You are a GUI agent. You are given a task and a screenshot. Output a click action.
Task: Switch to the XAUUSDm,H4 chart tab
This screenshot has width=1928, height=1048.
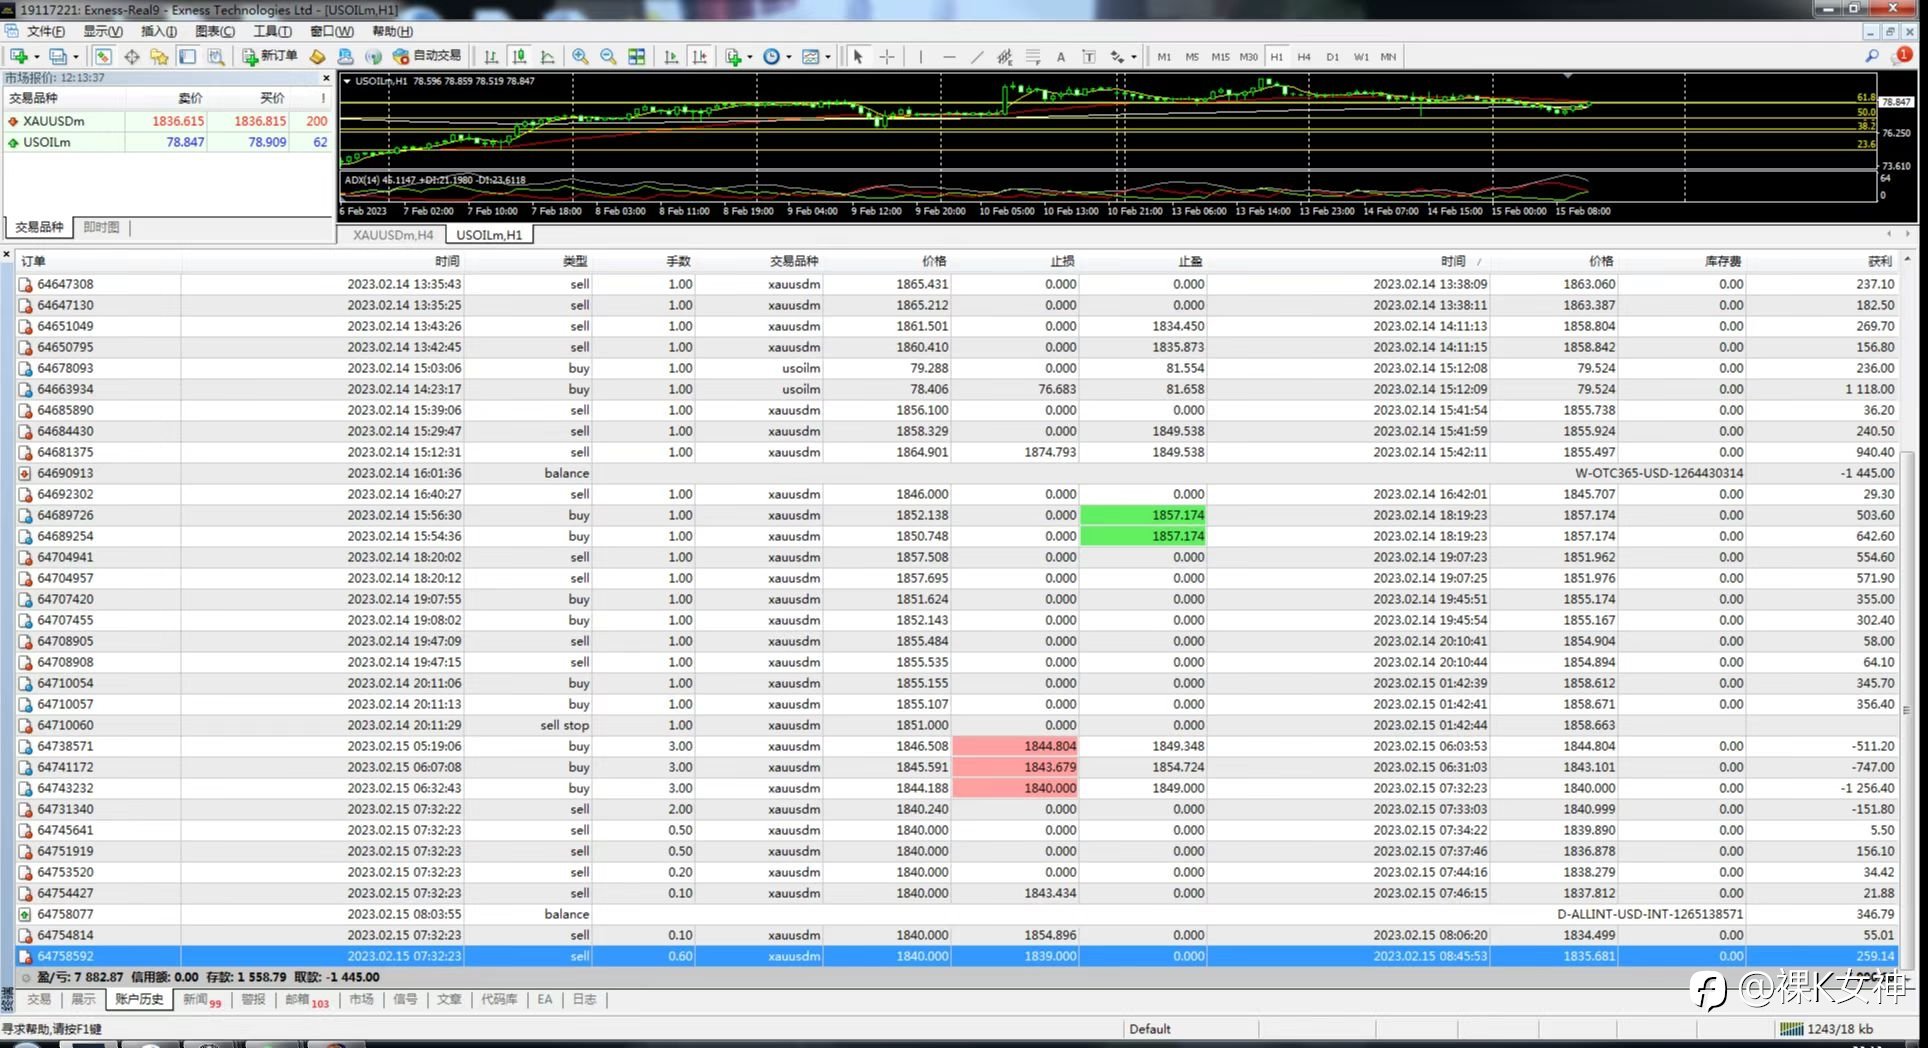[x=393, y=235]
